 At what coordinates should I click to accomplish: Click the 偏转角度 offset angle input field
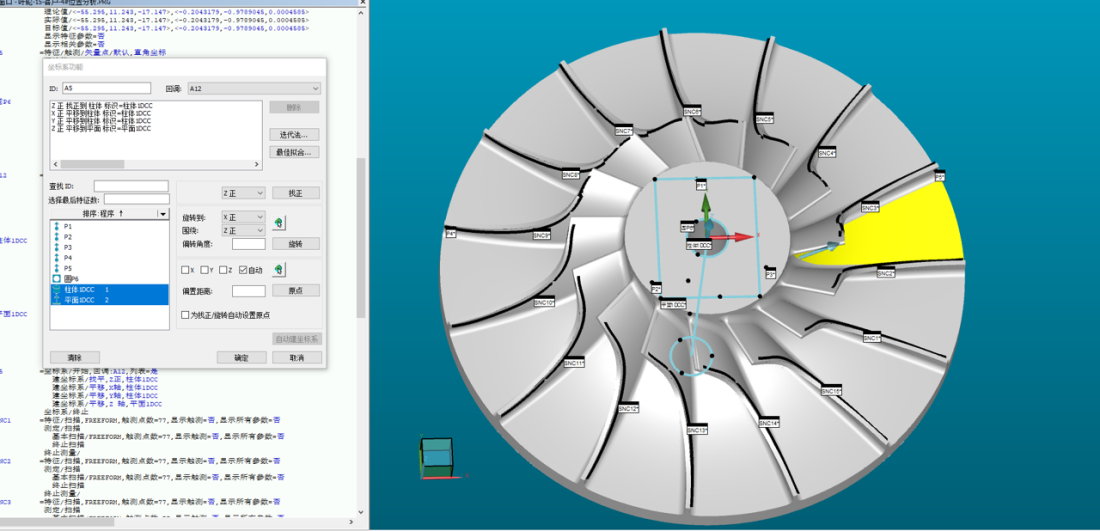coord(248,243)
